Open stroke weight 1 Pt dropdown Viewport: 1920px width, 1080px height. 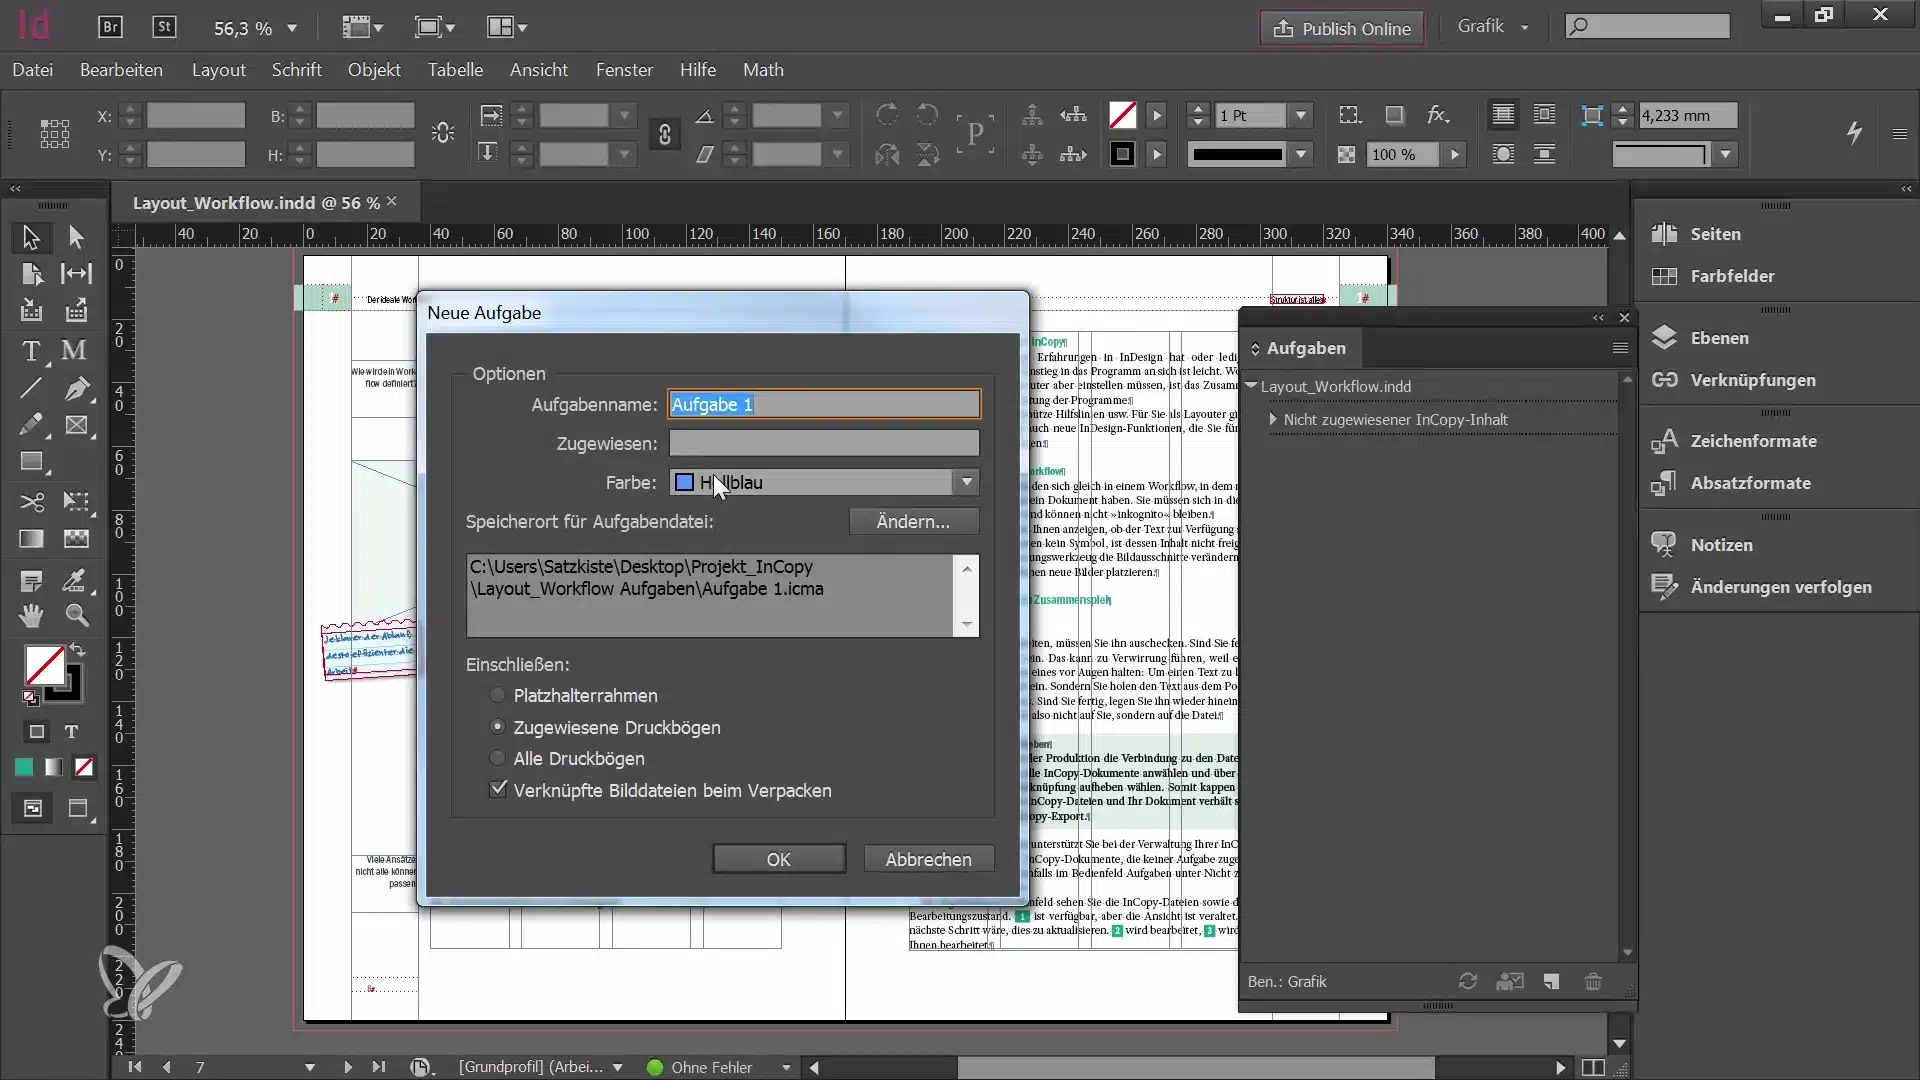[x=1301, y=115]
